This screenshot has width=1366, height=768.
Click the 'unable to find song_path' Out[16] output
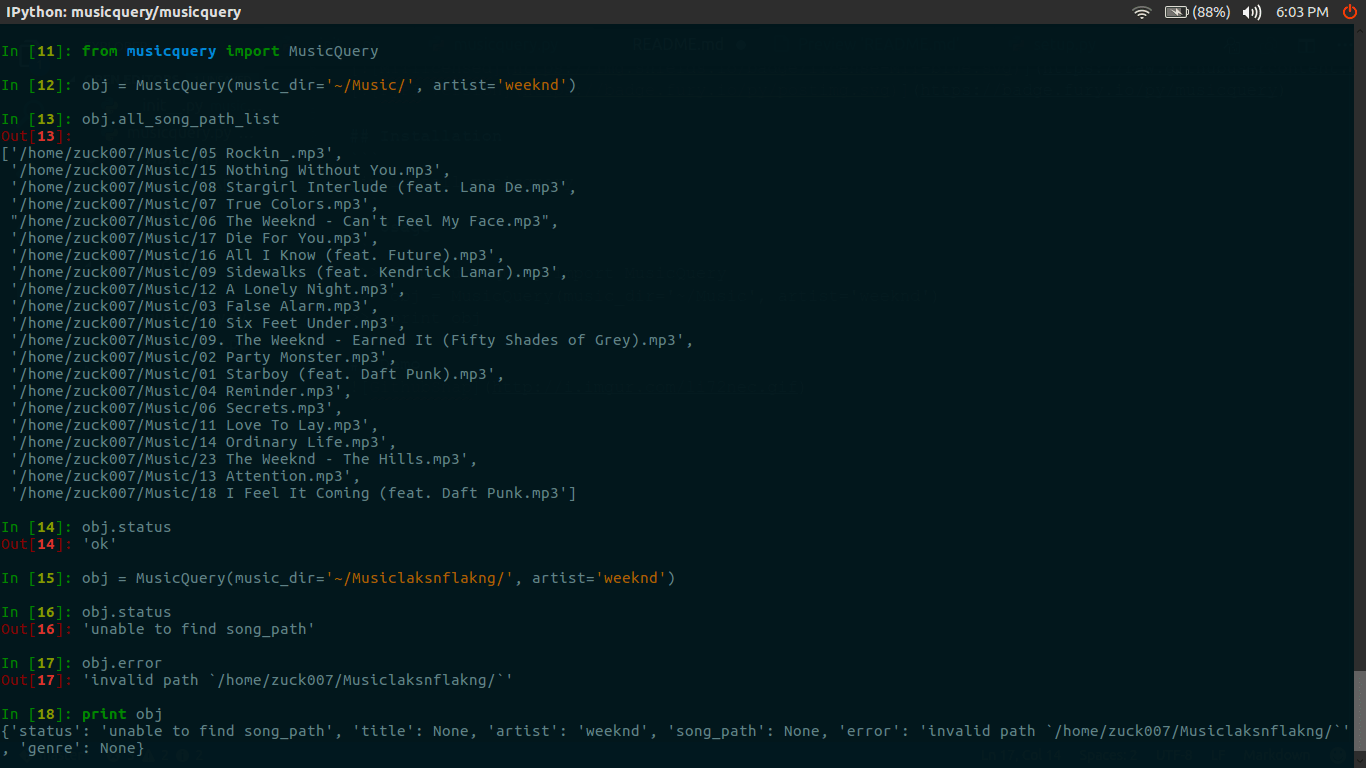coord(199,629)
